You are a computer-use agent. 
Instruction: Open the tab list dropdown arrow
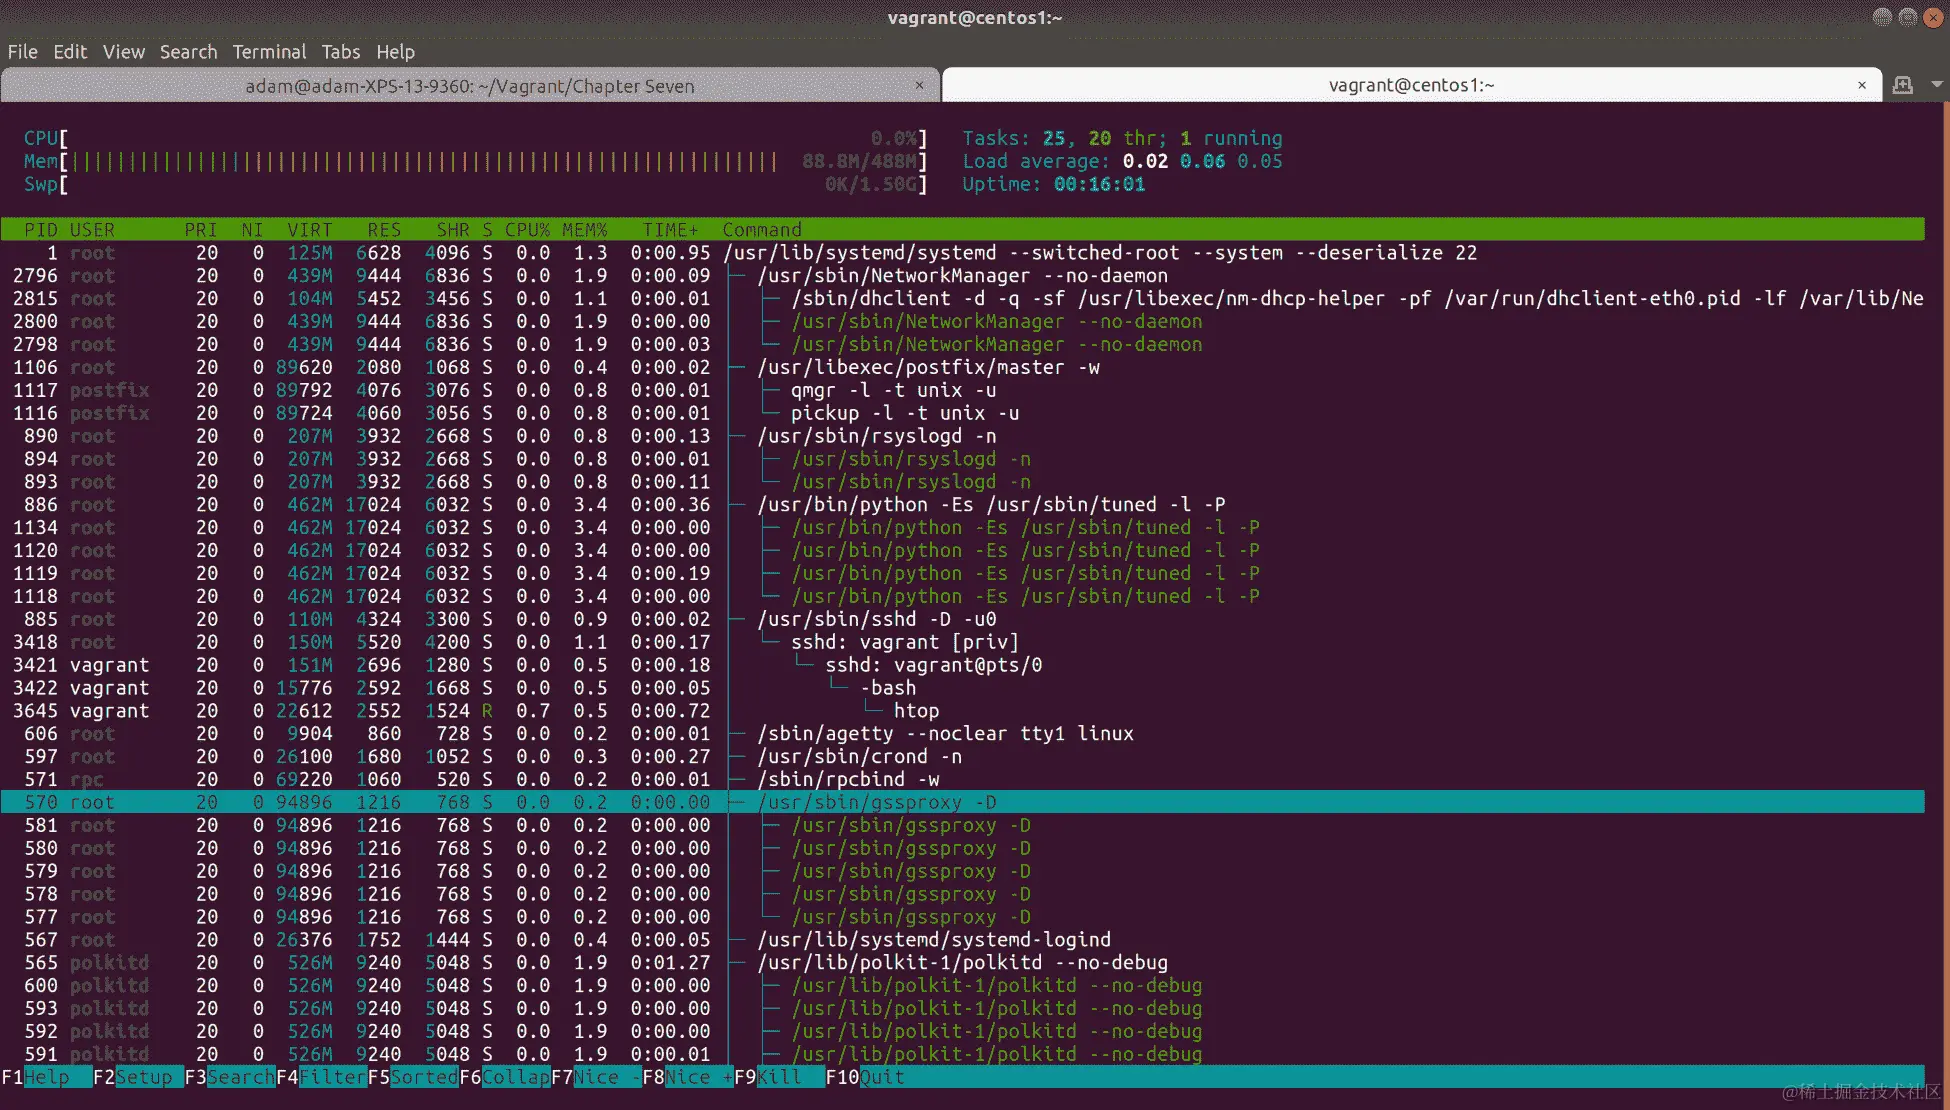tap(1937, 85)
